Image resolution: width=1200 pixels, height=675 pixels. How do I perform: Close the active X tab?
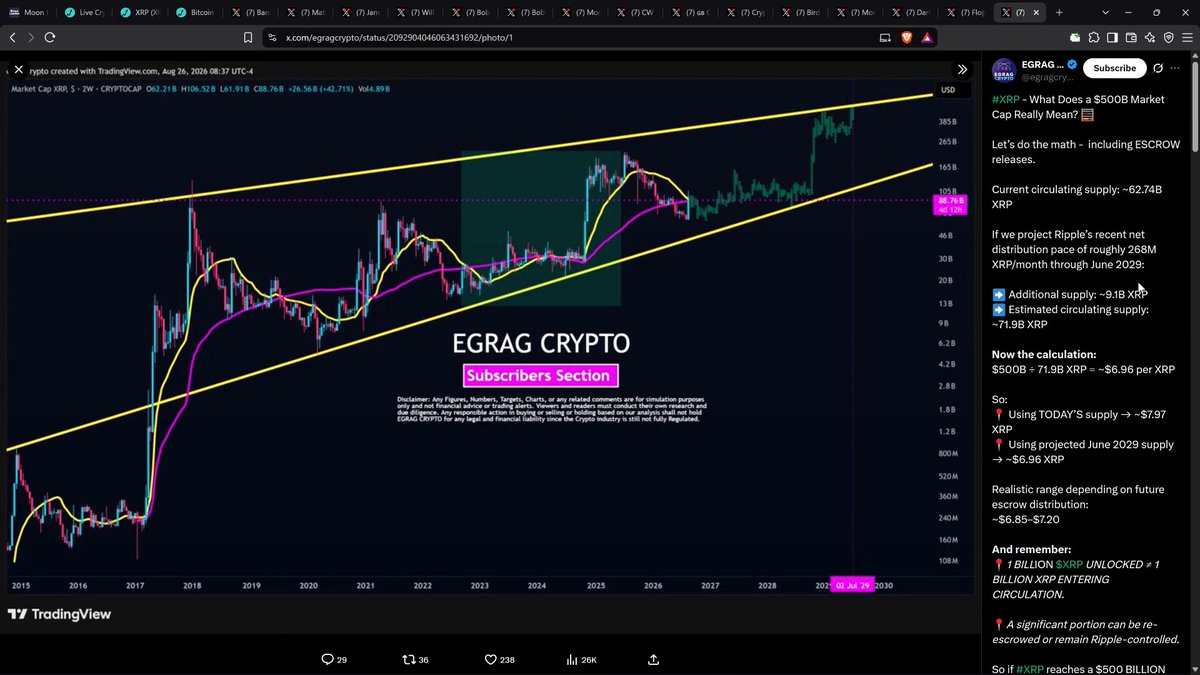[1037, 12]
